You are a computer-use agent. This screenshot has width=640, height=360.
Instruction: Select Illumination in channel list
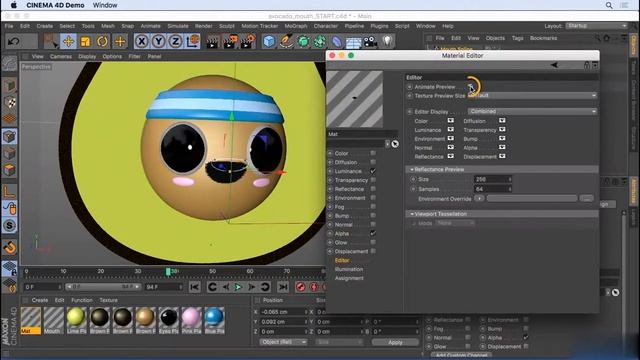pos(349,269)
